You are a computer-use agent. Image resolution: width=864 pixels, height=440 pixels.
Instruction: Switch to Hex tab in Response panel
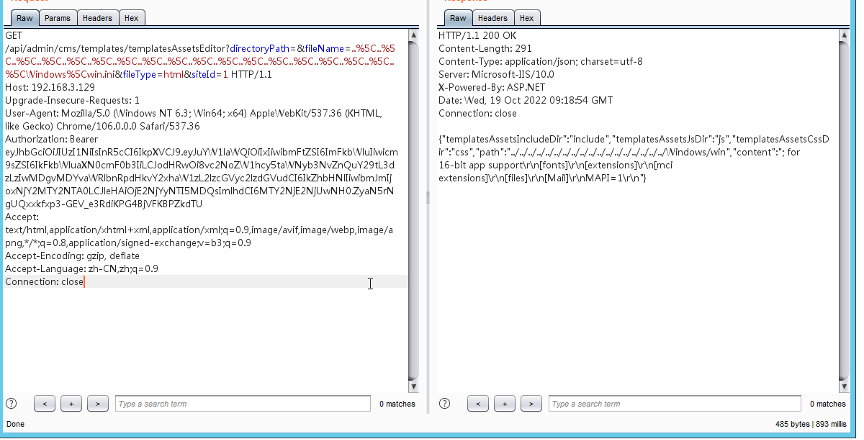[526, 18]
